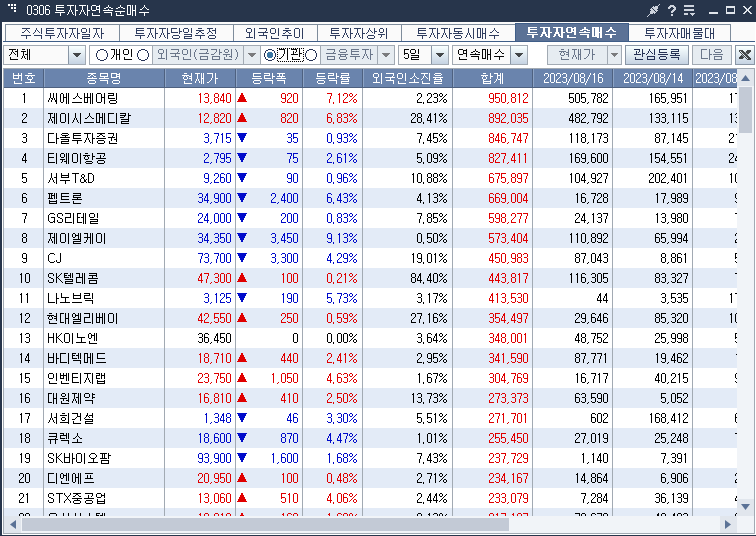Click the vertical scrollbar down arrow
Screen dimensions: 756x536
745,507
